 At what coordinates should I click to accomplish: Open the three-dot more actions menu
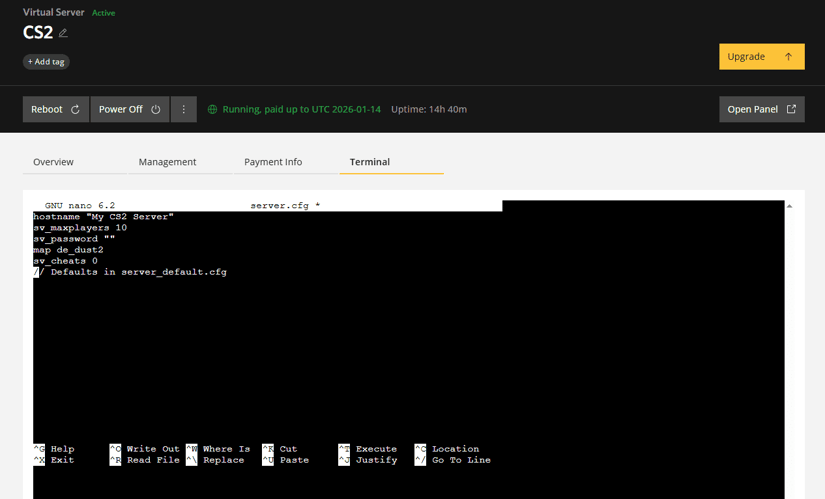point(183,109)
